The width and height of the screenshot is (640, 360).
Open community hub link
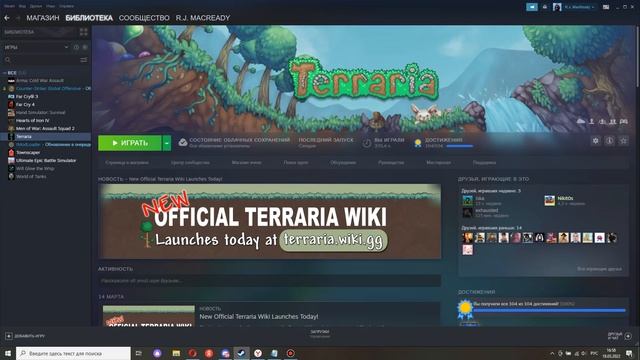(190, 162)
